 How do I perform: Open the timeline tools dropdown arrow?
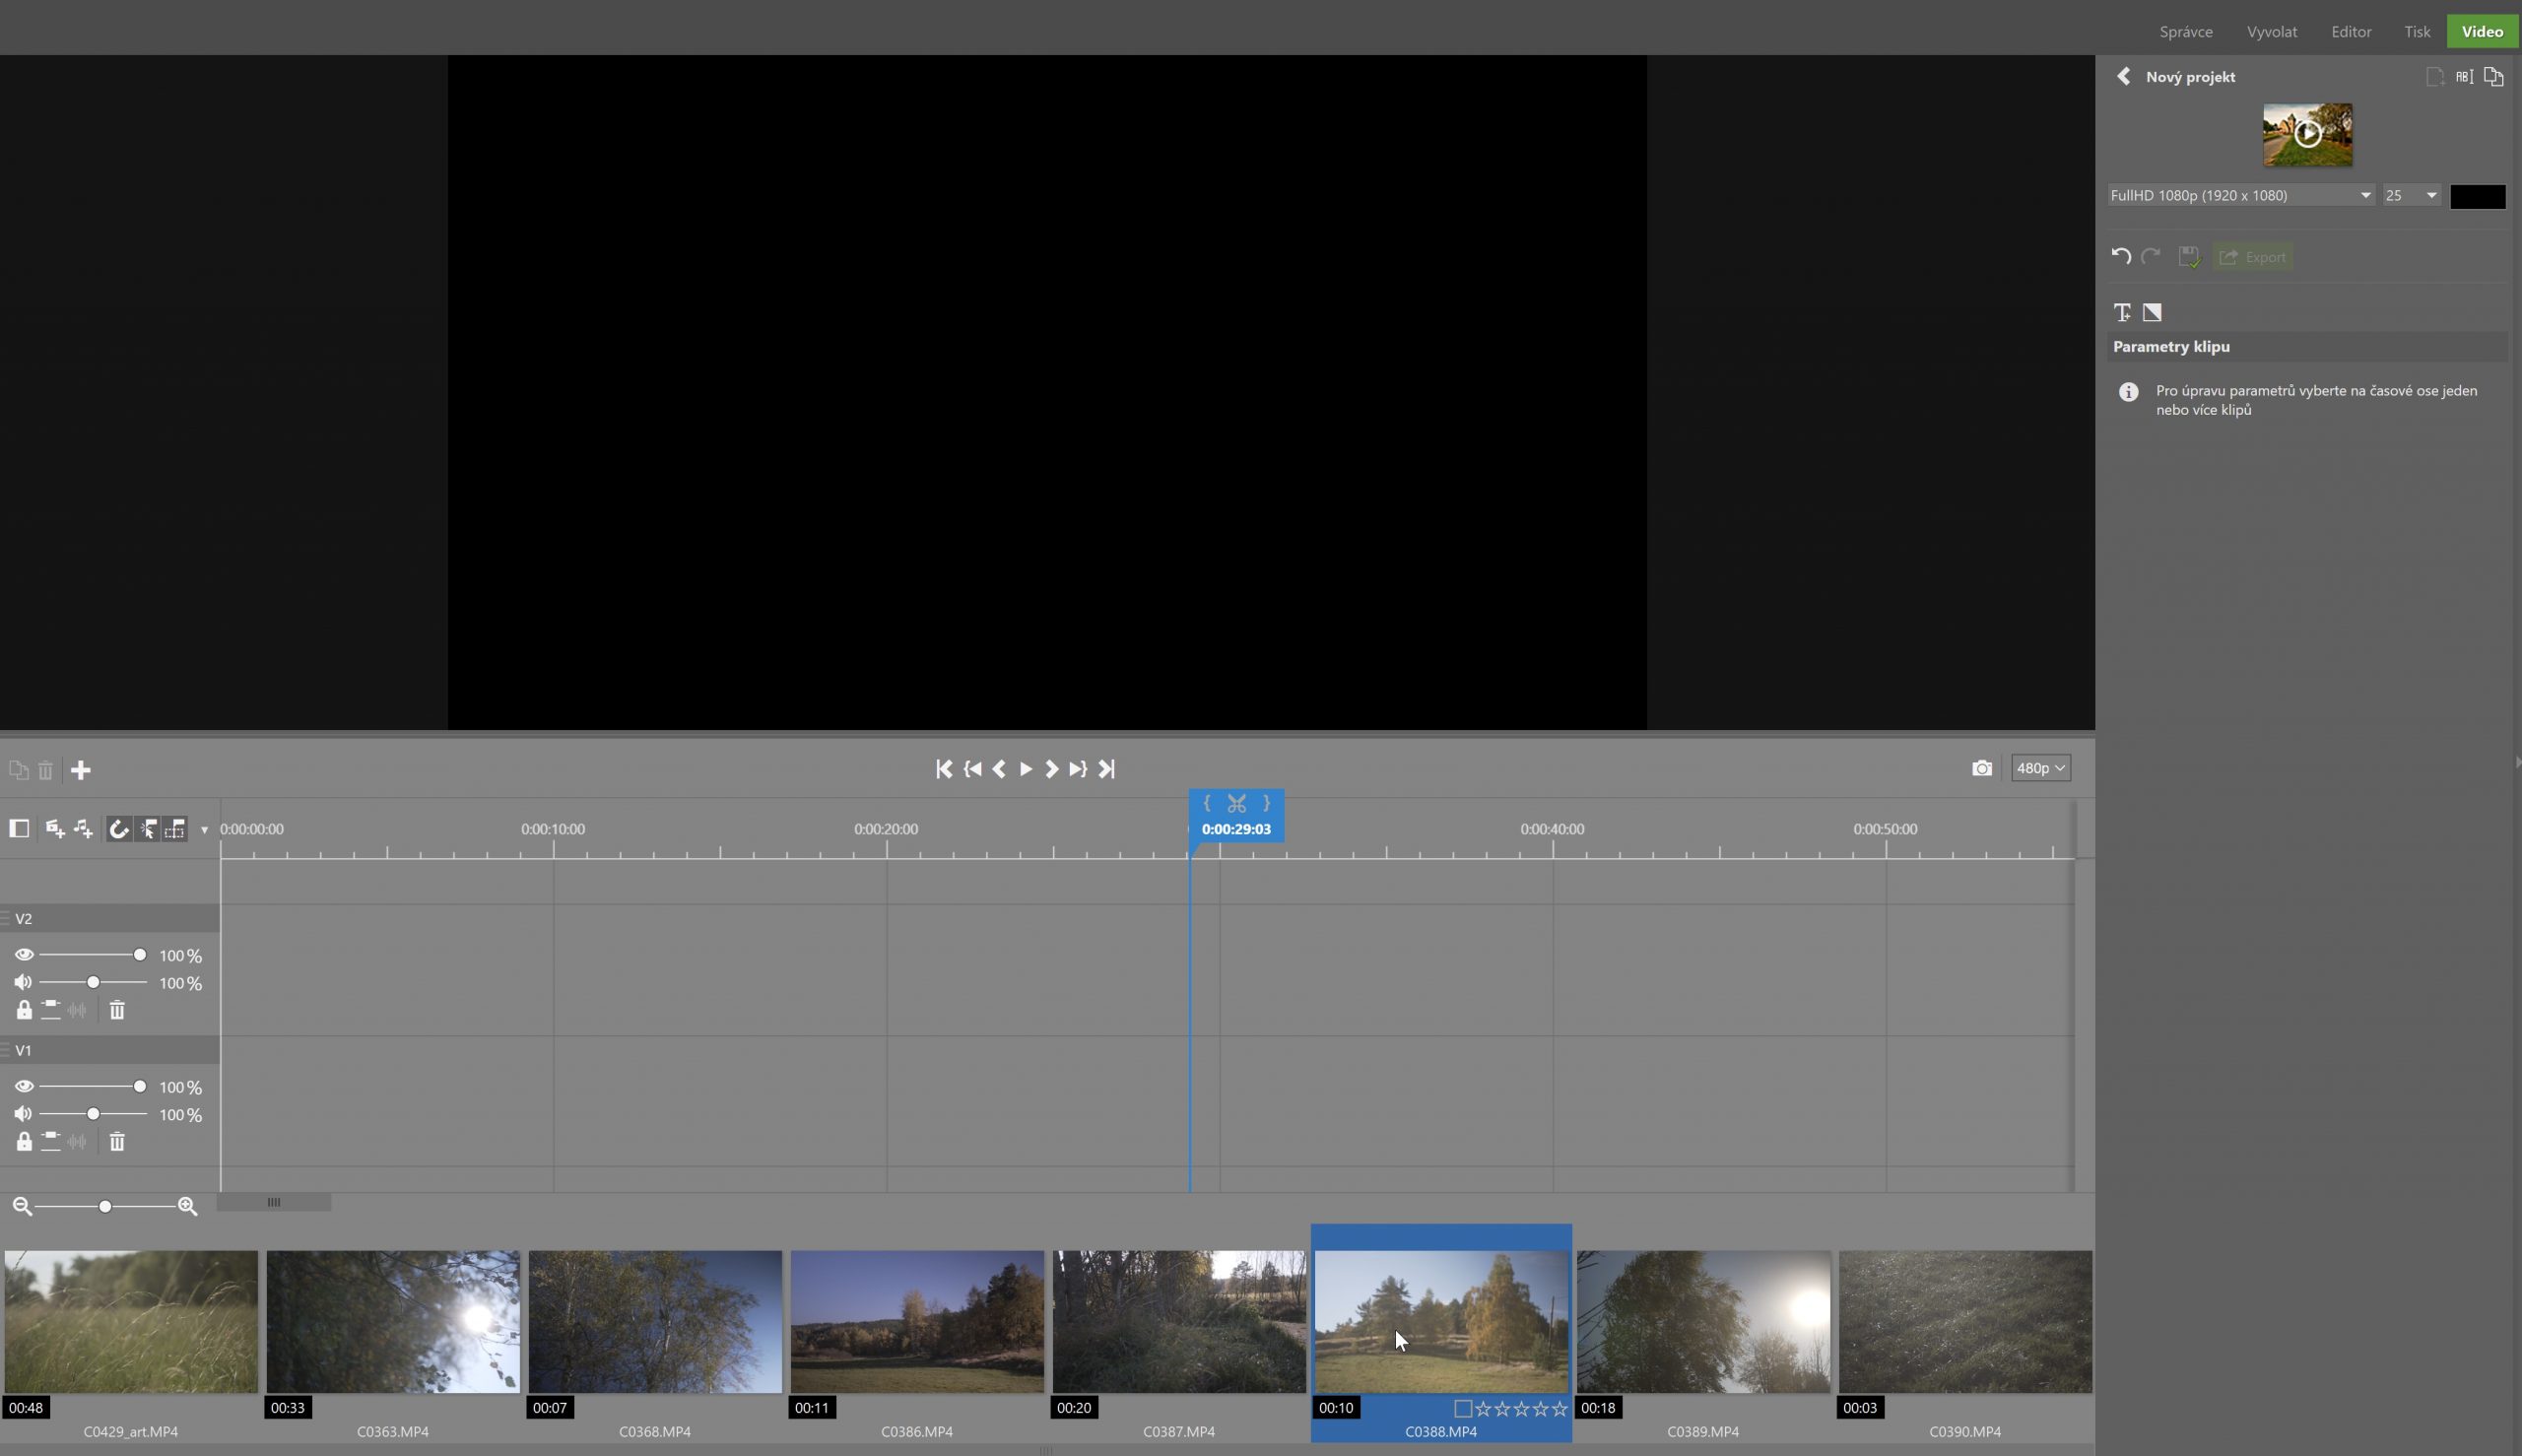[204, 830]
